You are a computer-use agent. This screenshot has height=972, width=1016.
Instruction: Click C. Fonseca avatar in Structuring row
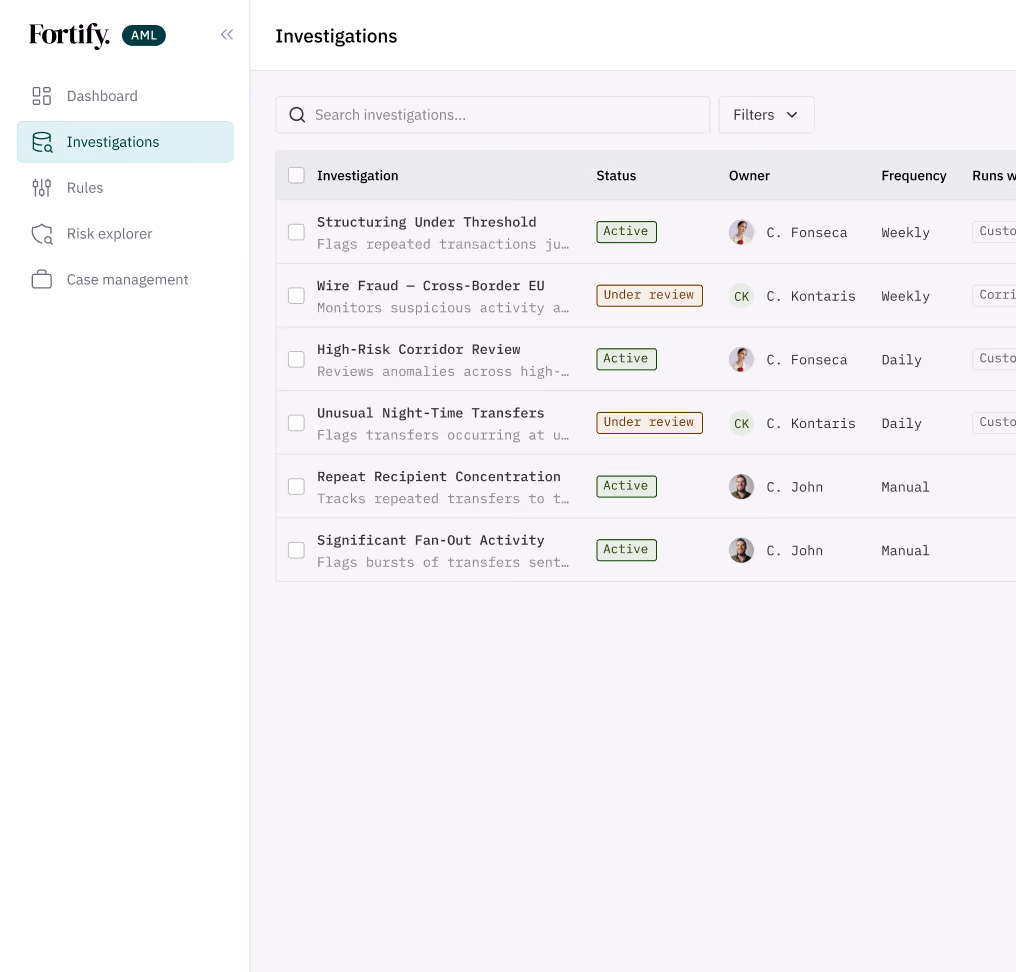(x=741, y=232)
